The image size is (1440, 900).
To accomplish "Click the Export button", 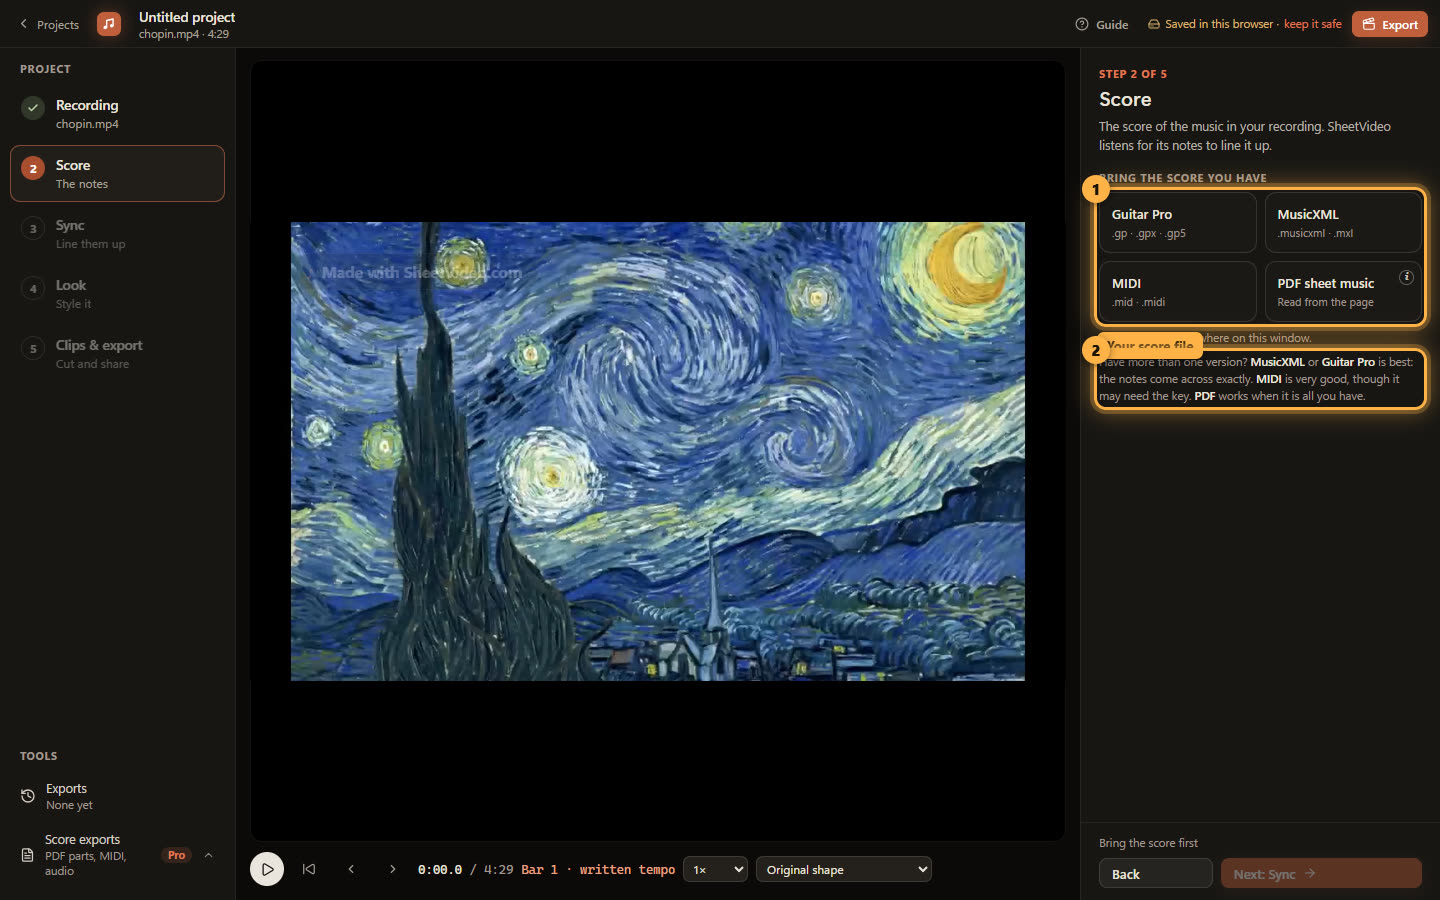I will (x=1389, y=24).
